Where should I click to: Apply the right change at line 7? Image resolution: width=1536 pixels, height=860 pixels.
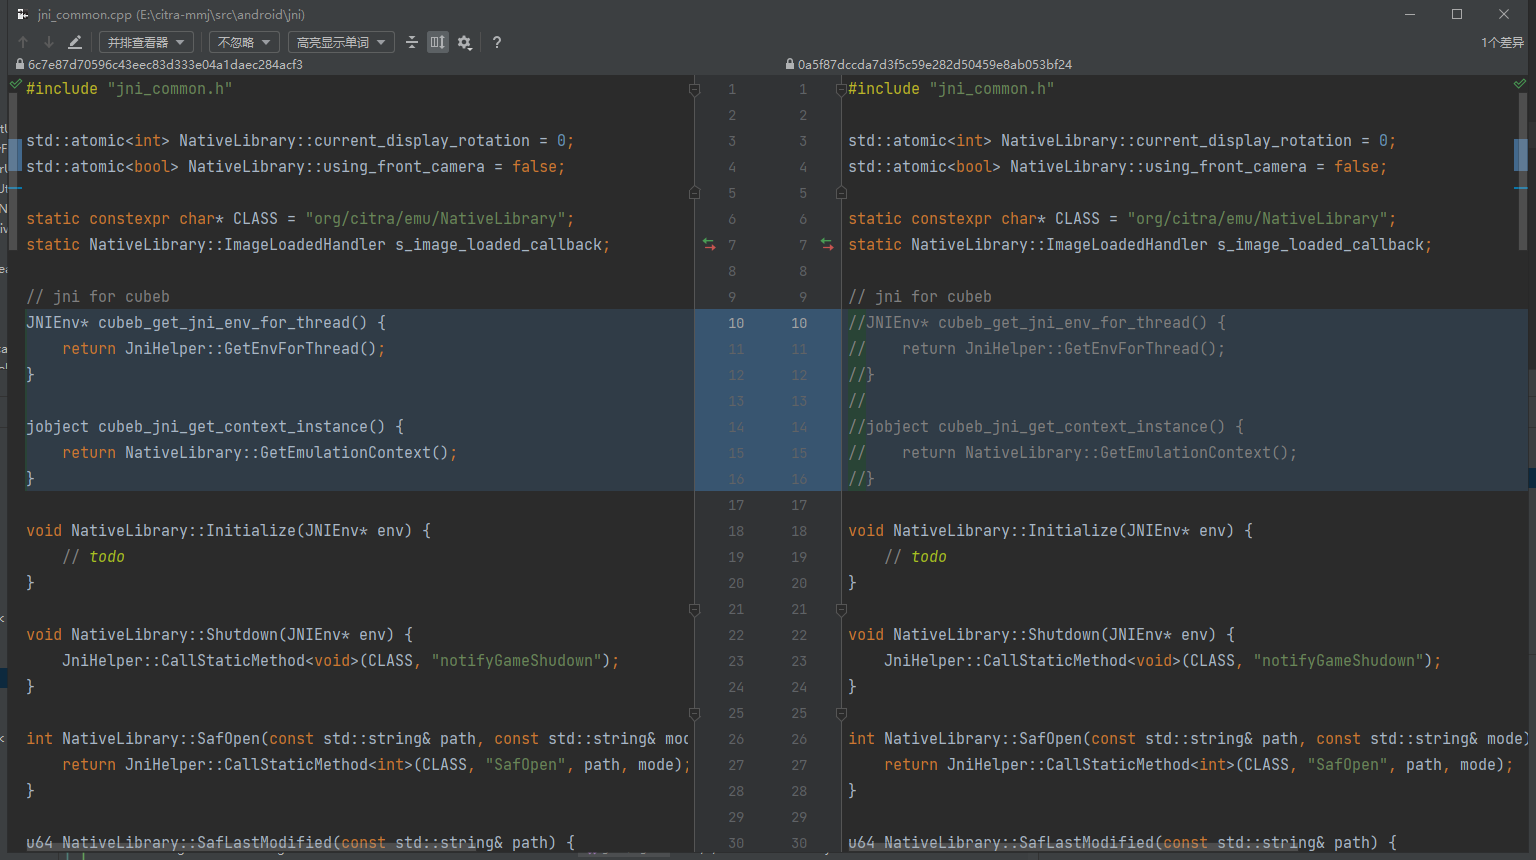click(x=827, y=243)
